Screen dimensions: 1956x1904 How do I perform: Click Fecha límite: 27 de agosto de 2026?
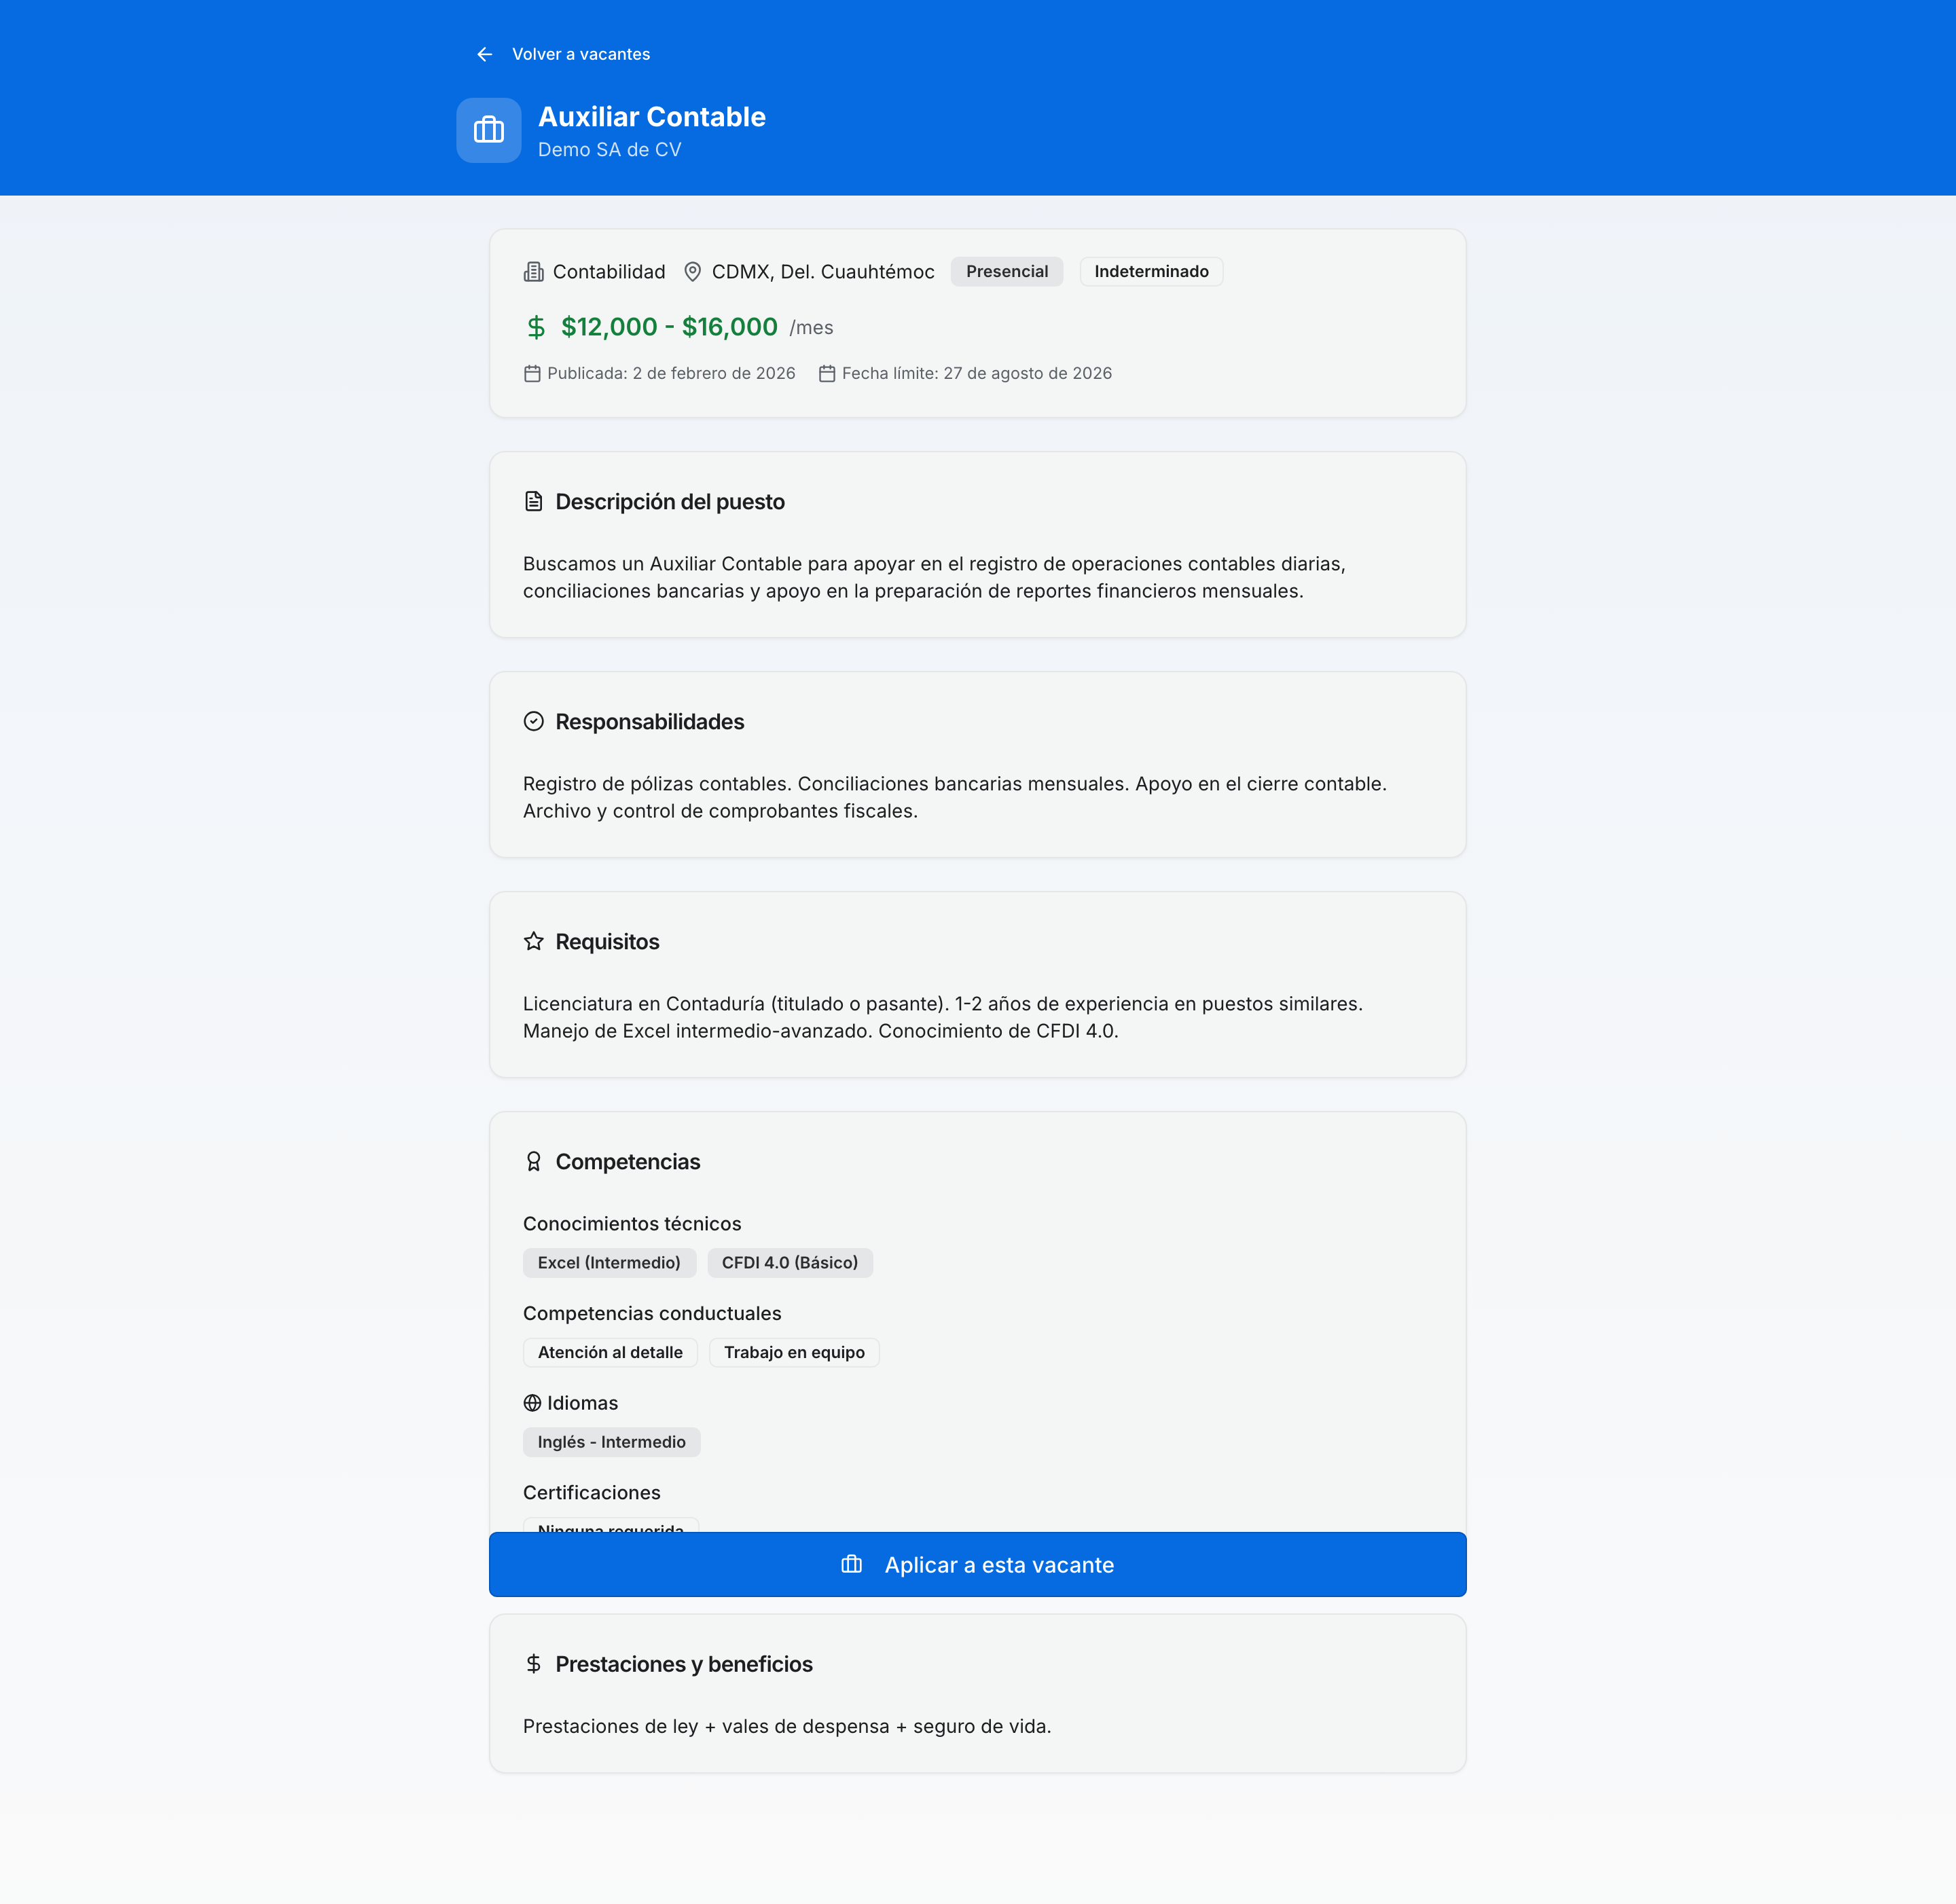pyautogui.click(x=977, y=374)
